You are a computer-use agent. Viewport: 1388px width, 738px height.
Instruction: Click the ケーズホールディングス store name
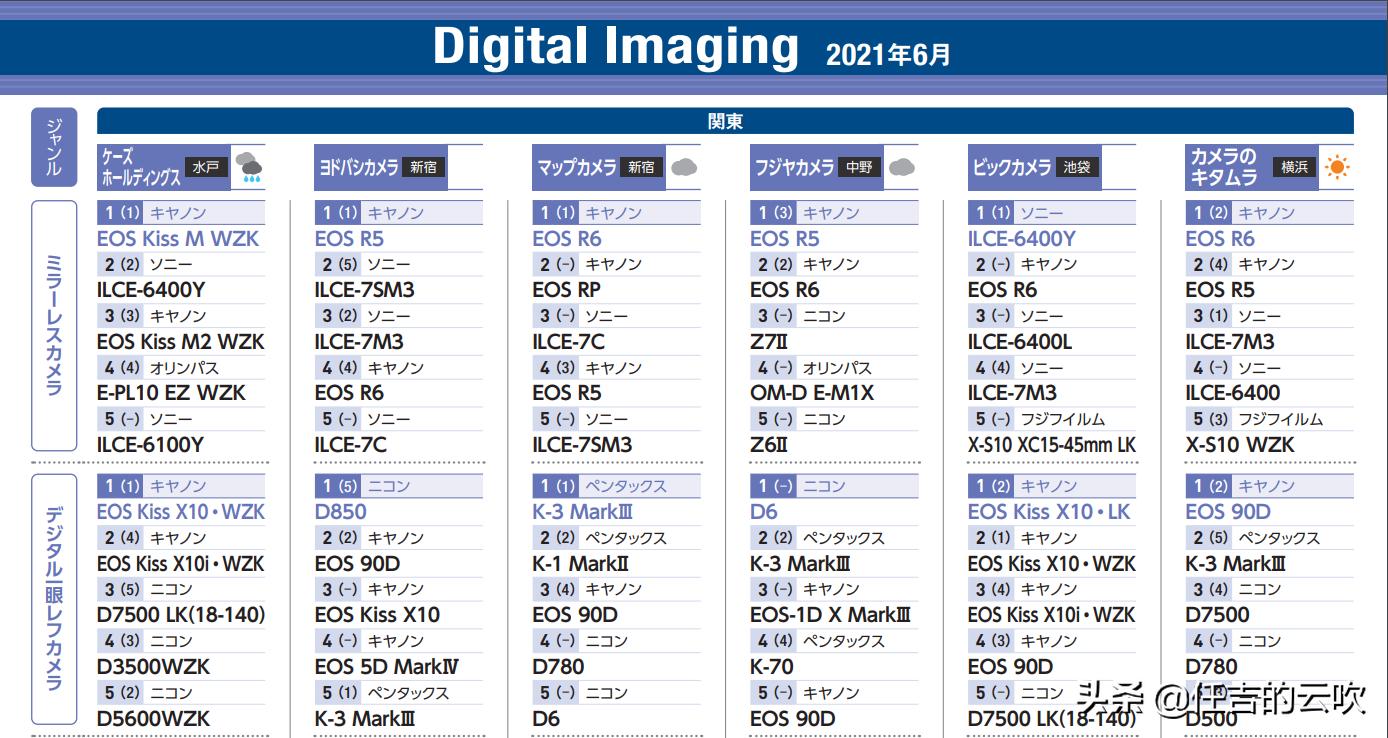(141, 167)
